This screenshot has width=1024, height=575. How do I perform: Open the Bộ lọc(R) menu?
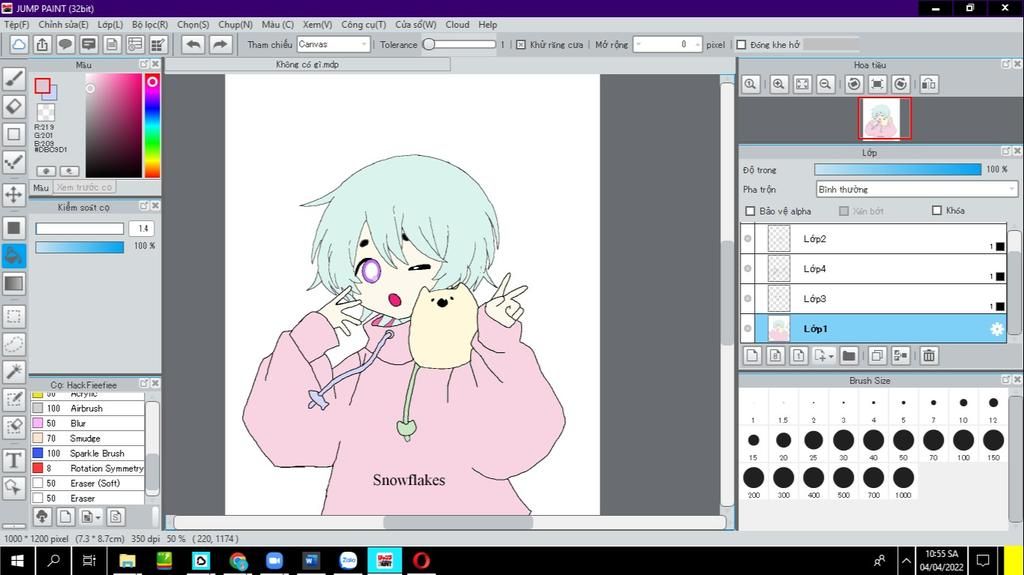click(150, 24)
